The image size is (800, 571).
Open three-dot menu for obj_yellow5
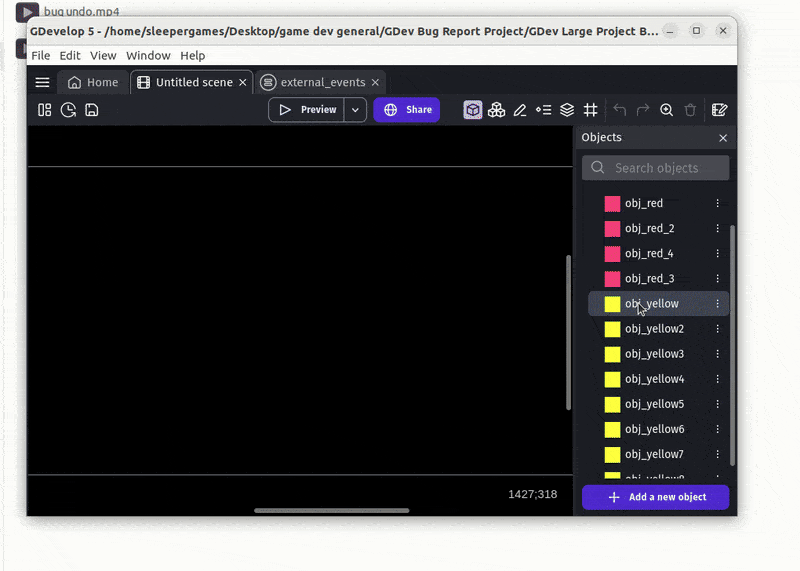click(x=717, y=404)
